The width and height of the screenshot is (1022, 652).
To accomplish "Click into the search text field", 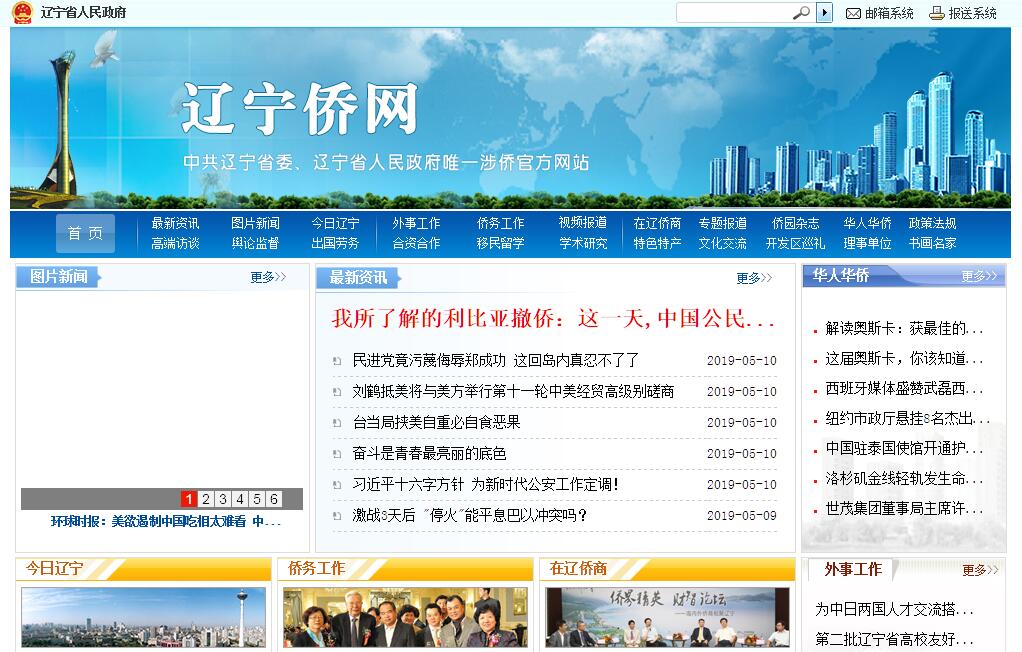I will [735, 13].
